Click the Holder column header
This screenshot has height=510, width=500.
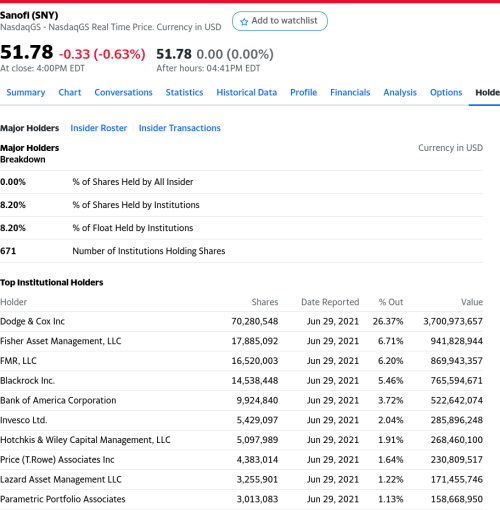13,302
